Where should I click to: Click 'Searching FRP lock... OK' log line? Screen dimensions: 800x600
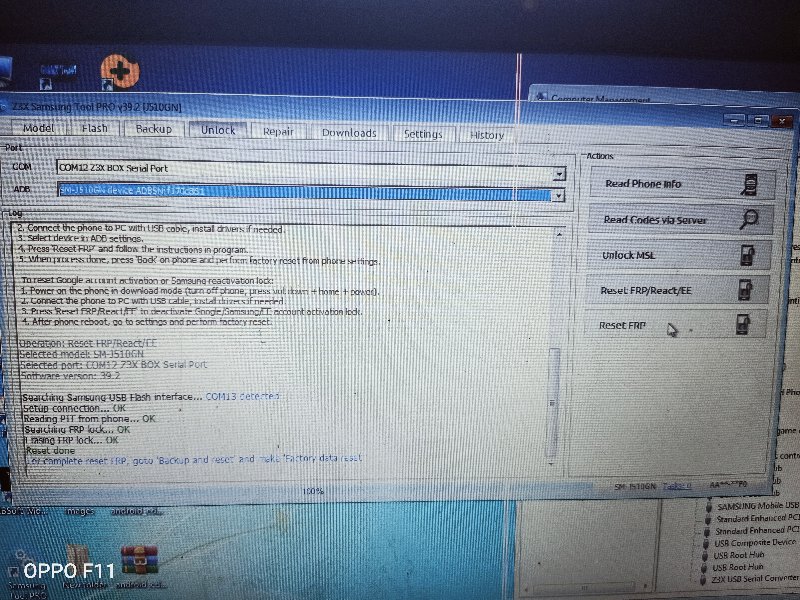point(77,429)
